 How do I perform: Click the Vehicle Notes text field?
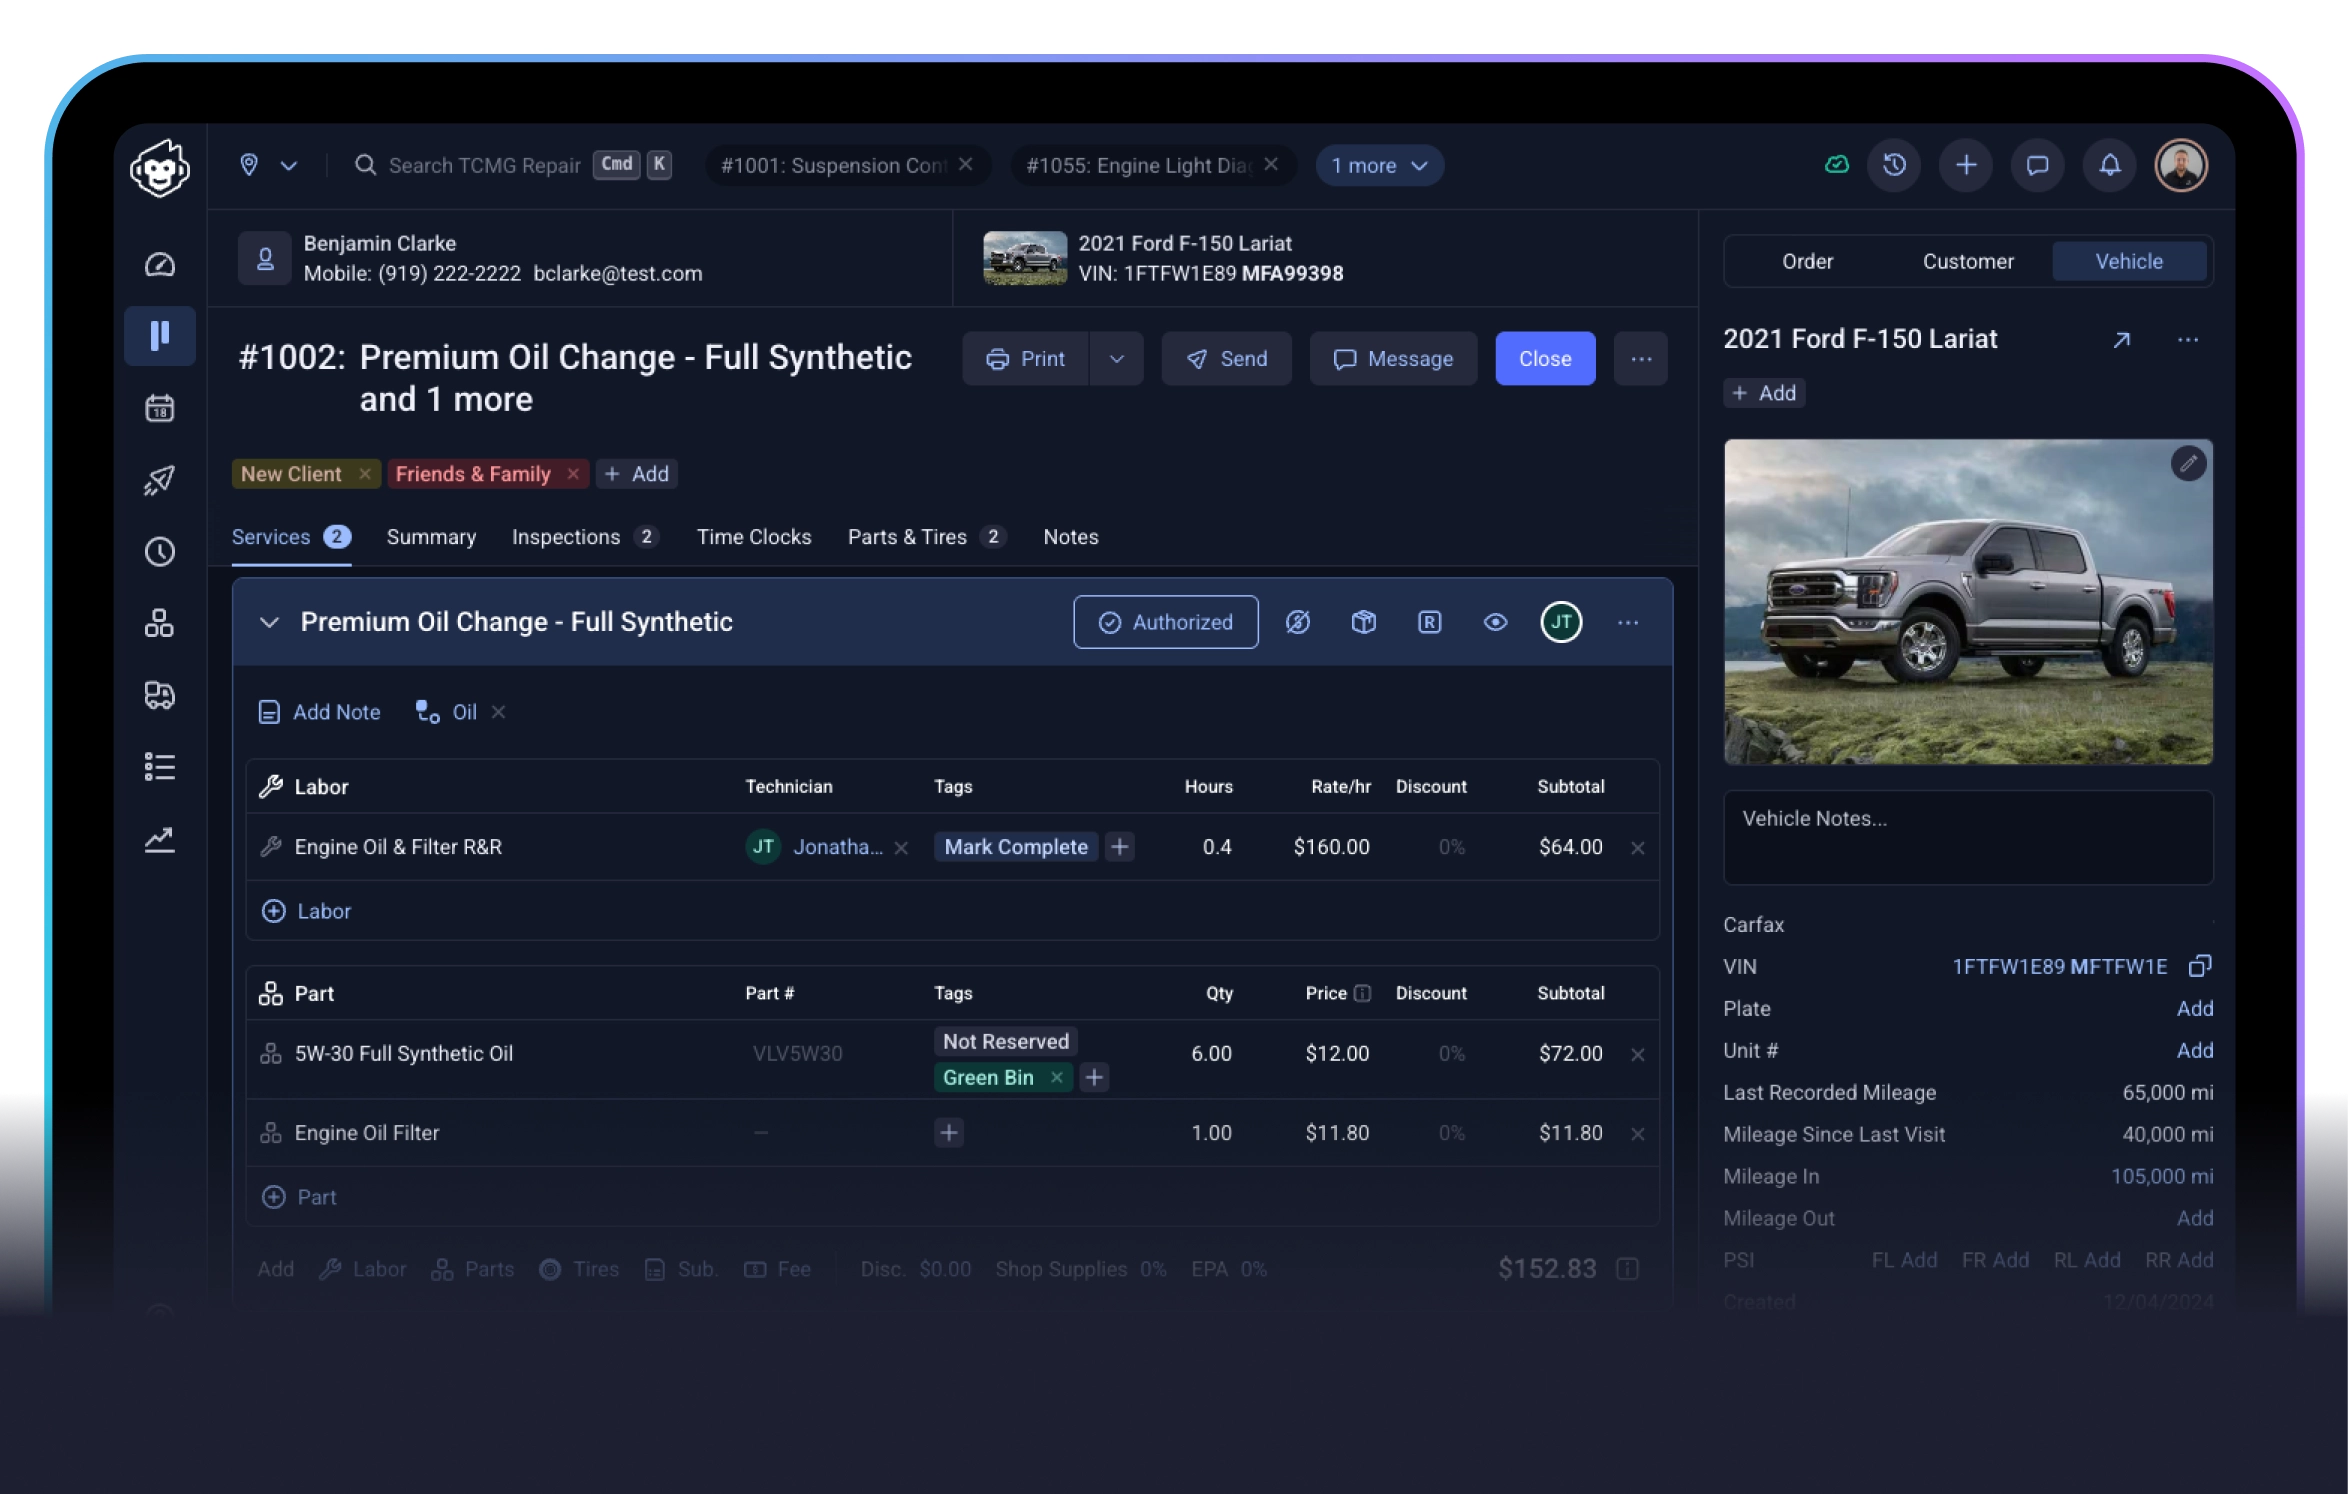[1967, 837]
